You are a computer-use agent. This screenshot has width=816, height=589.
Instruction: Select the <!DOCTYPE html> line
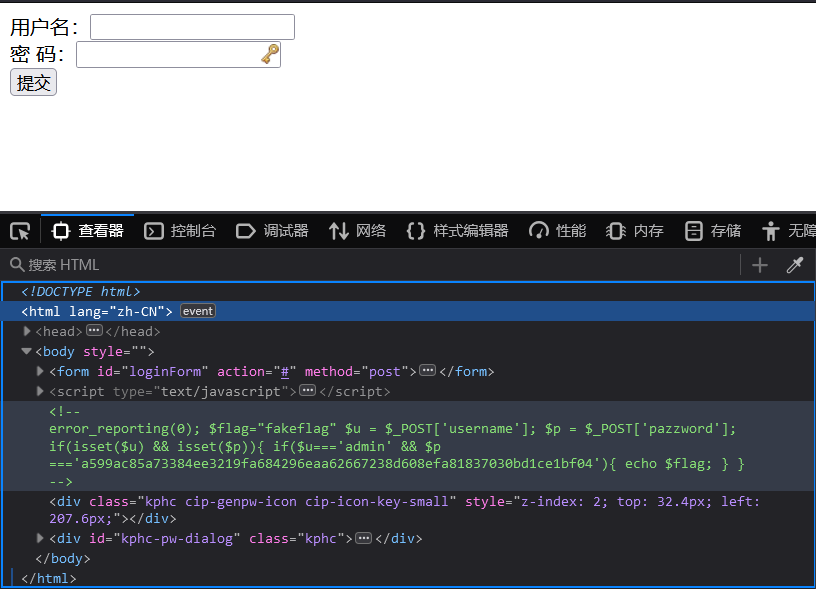(x=81, y=291)
